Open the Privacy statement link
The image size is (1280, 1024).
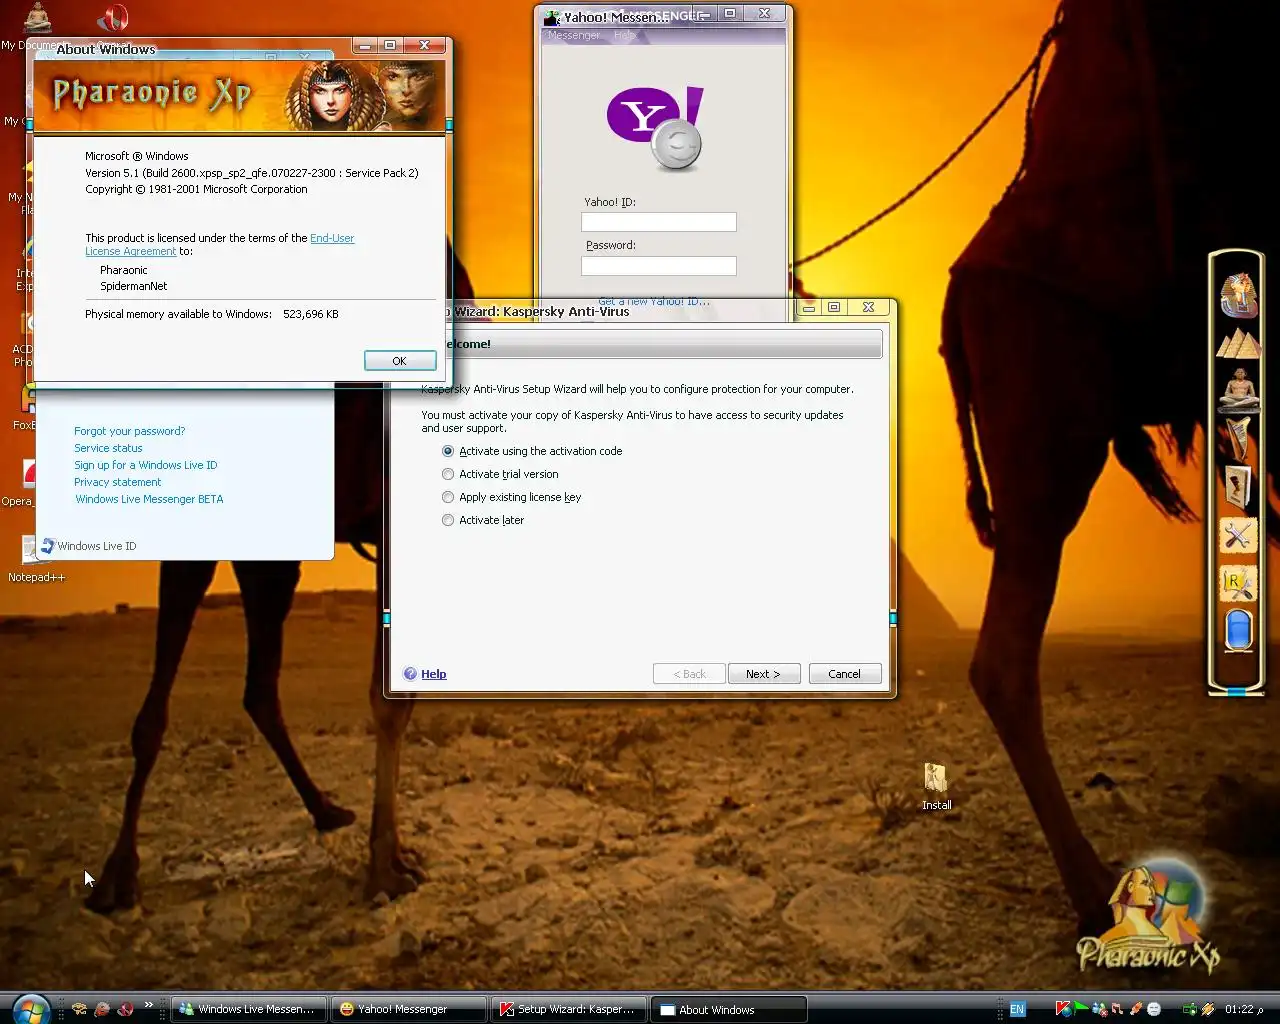117,482
